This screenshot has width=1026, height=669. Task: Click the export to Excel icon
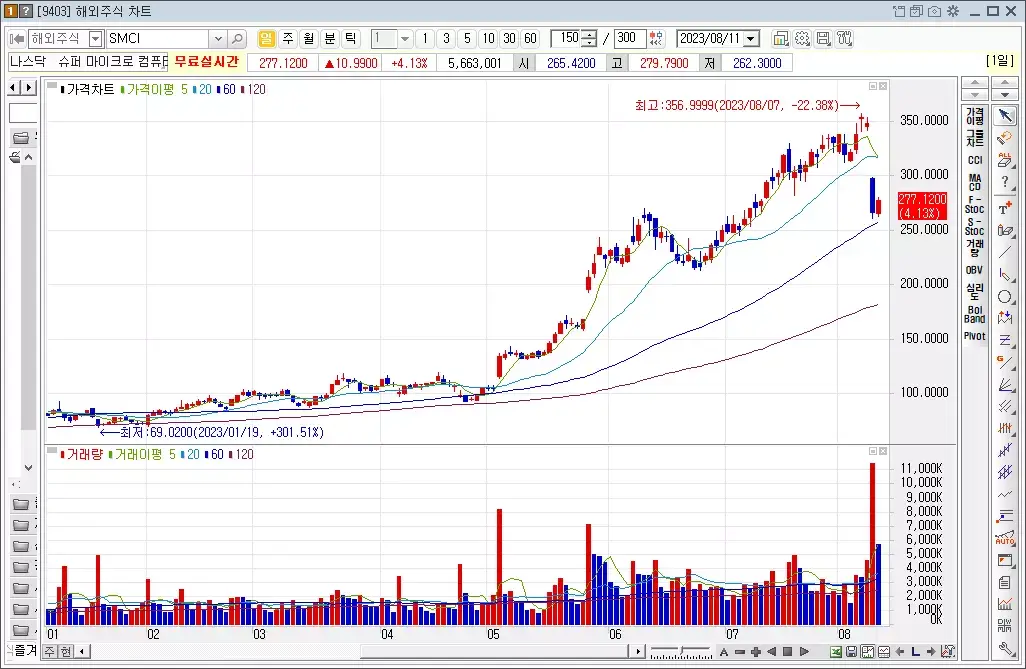pyautogui.click(x=836, y=651)
